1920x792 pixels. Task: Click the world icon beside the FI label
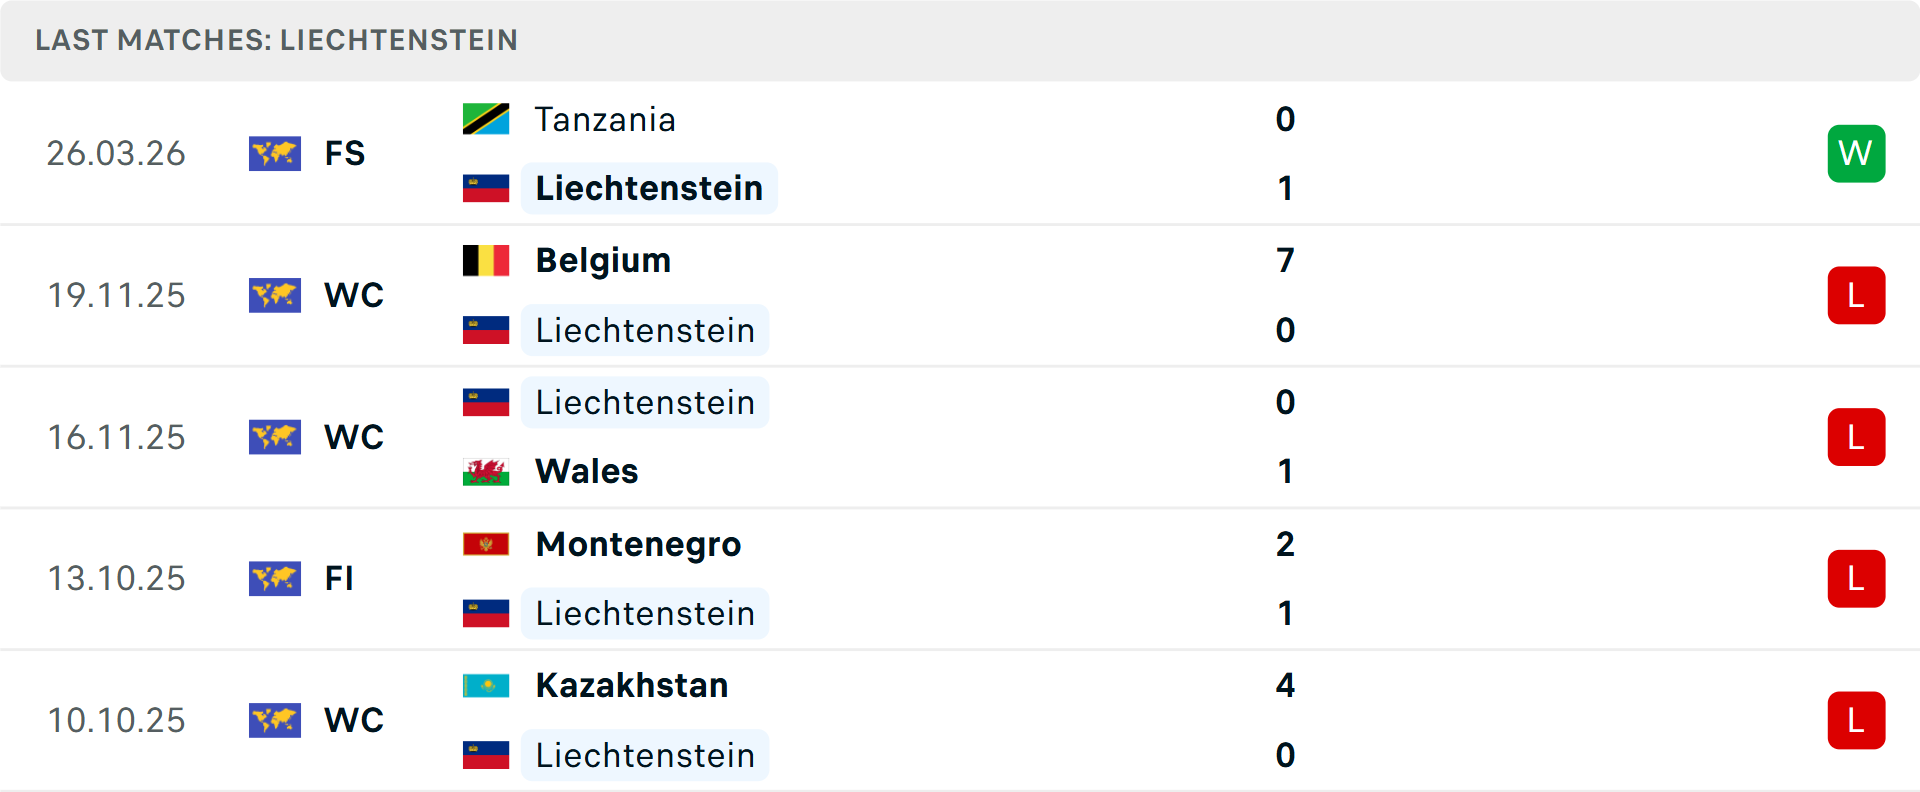(275, 578)
